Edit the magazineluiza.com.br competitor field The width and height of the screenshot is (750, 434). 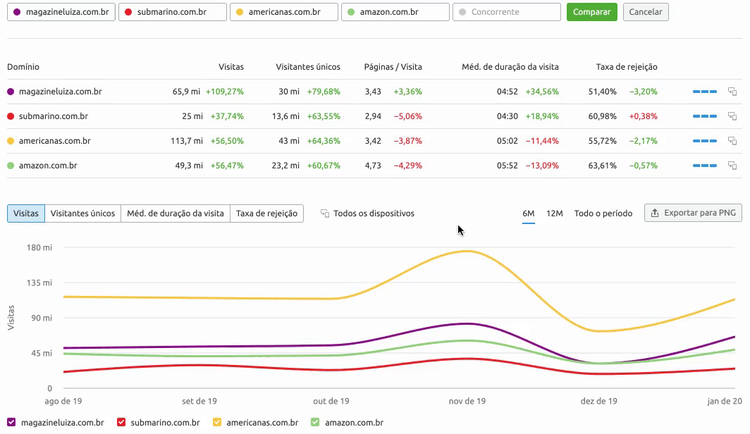click(x=61, y=12)
